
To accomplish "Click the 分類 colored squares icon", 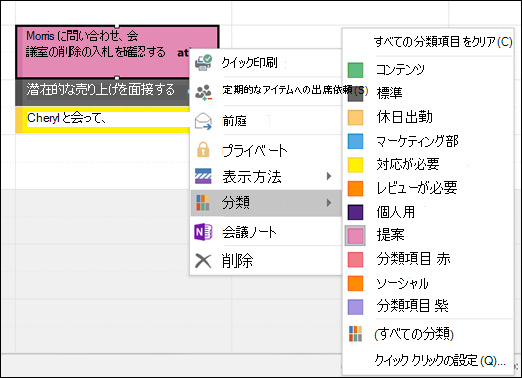I will click(x=203, y=203).
